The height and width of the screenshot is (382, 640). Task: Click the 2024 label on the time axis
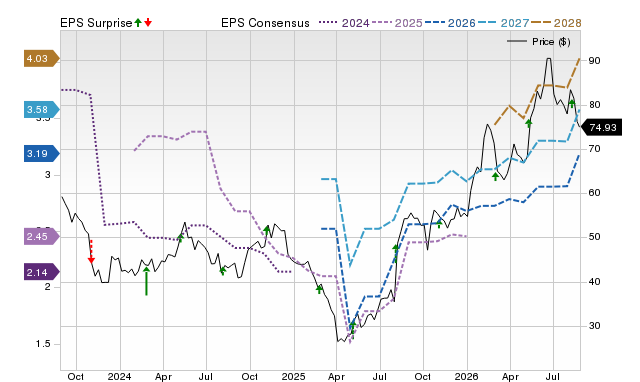119,376
